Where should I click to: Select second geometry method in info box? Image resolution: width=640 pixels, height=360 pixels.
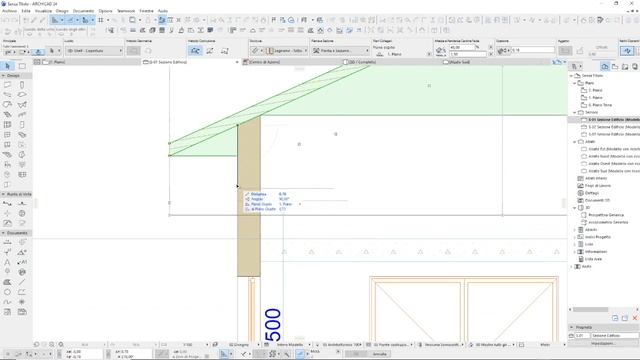(x=210, y=51)
